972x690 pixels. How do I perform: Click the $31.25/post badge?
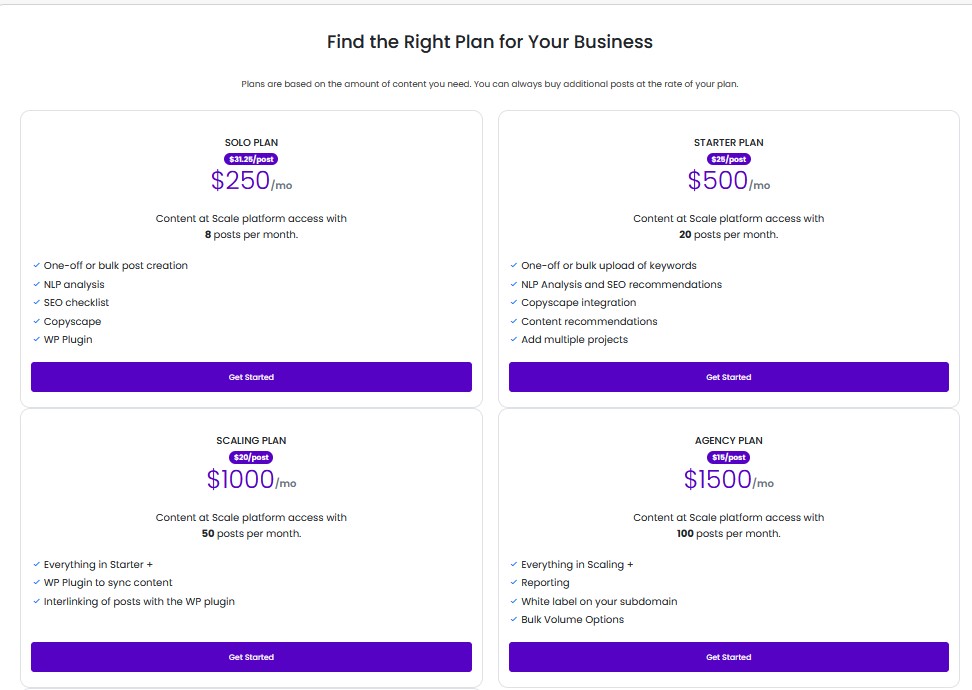pyautogui.click(x=251, y=159)
